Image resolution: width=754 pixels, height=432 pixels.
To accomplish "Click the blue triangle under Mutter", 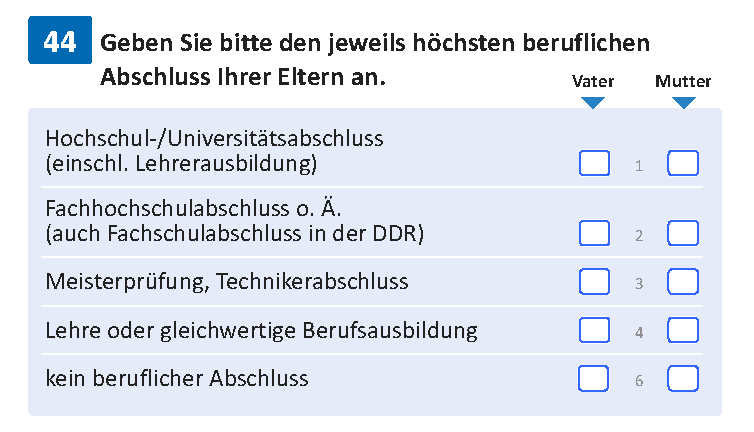I will tap(683, 102).
